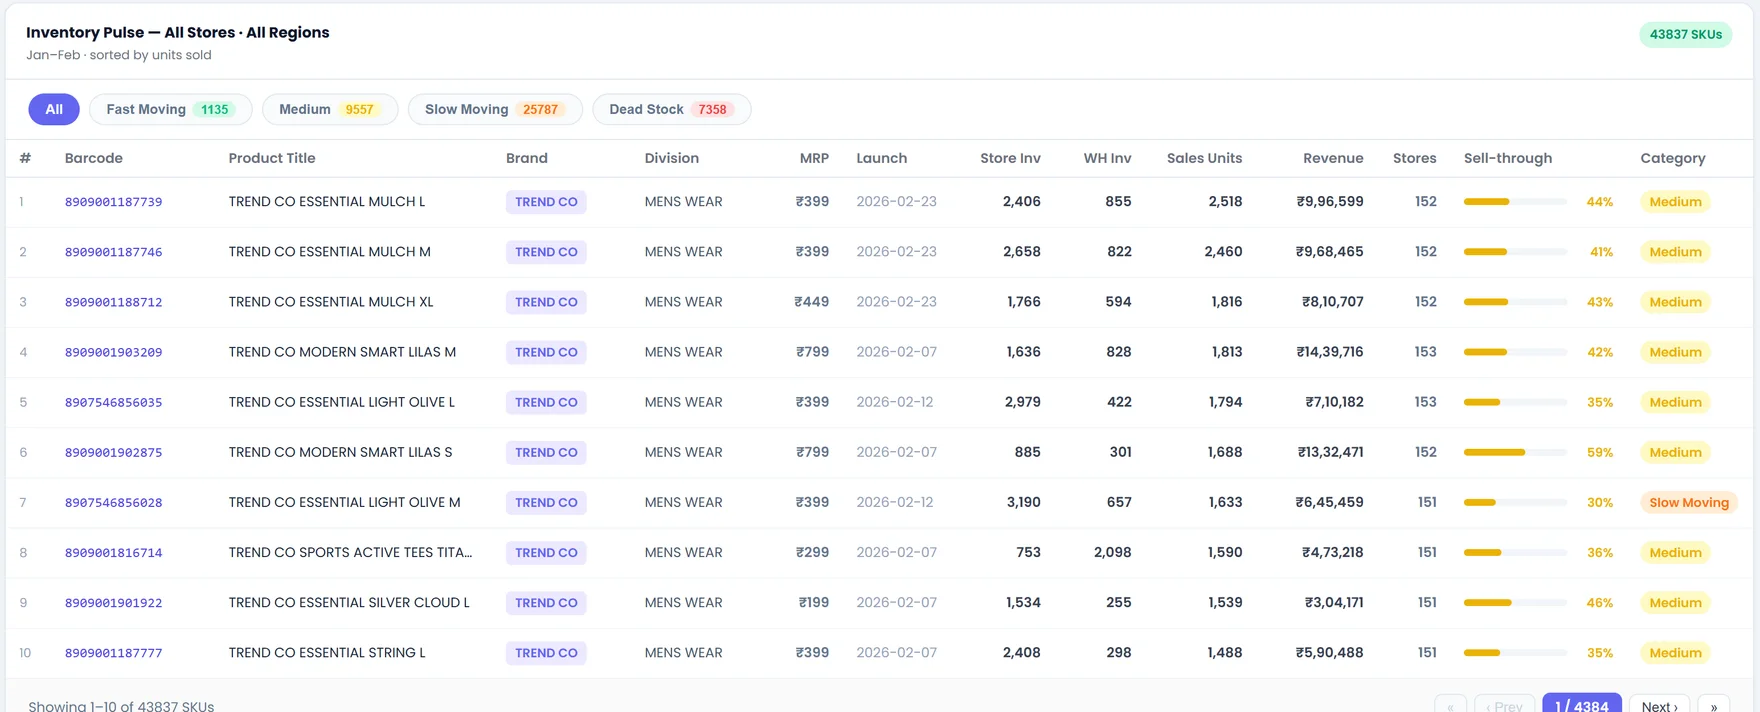The image size is (1760, 712).
Task: Click the 1 / 4384 page indicator
Action: coord(1582,705)
